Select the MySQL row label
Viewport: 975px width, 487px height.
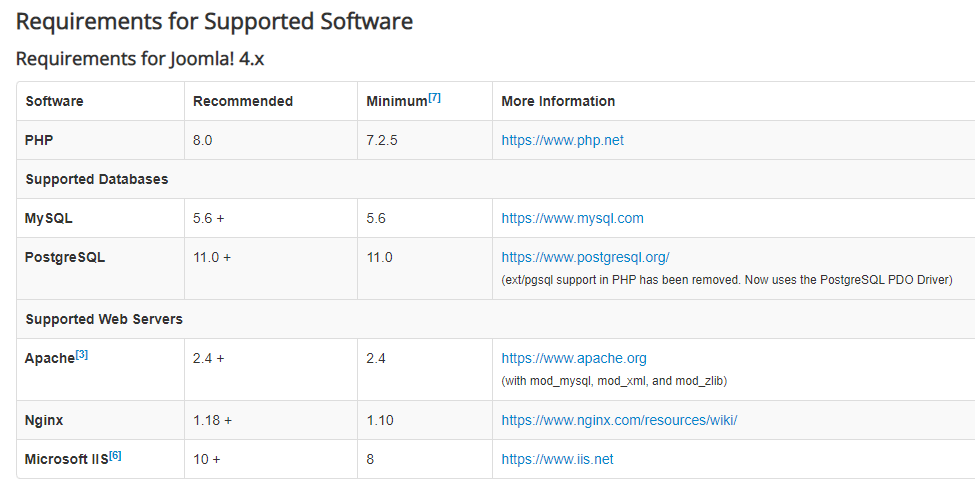pyautogui.click(x=49, y=218)
